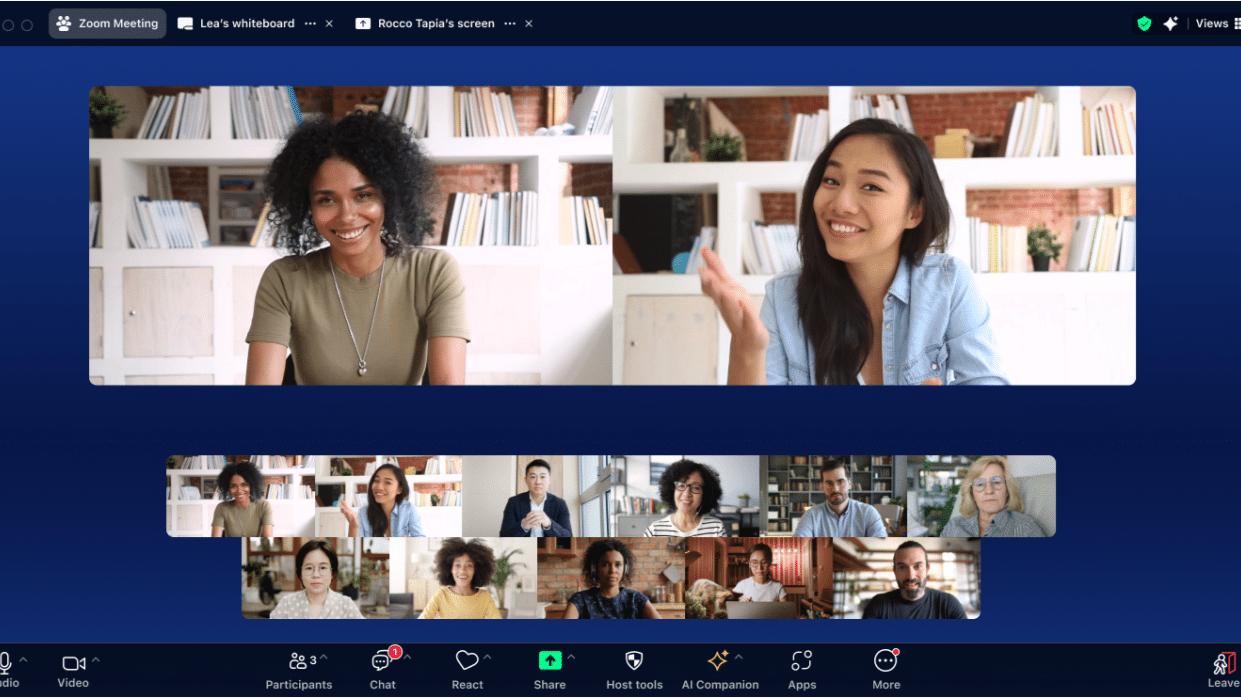Expand the Chat options chevron

coord(407,658)
